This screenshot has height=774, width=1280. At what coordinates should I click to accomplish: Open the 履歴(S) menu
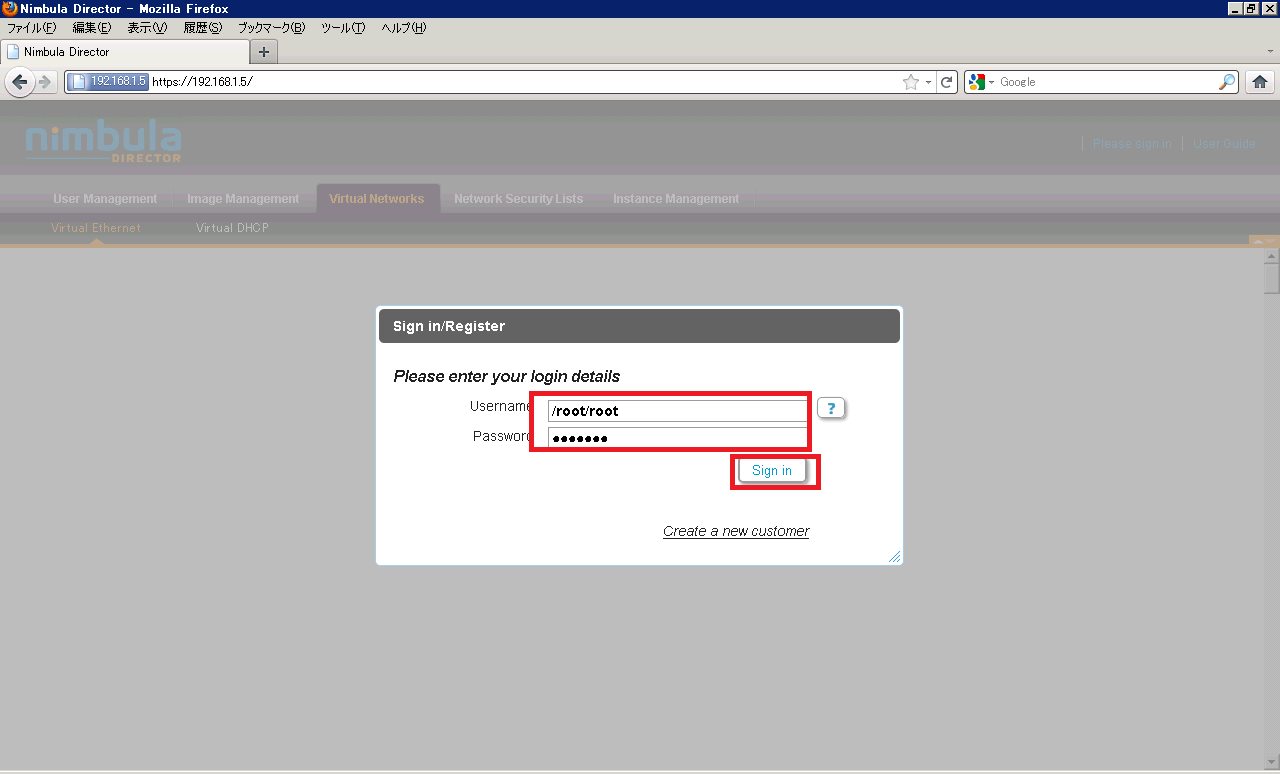point(202,28)
